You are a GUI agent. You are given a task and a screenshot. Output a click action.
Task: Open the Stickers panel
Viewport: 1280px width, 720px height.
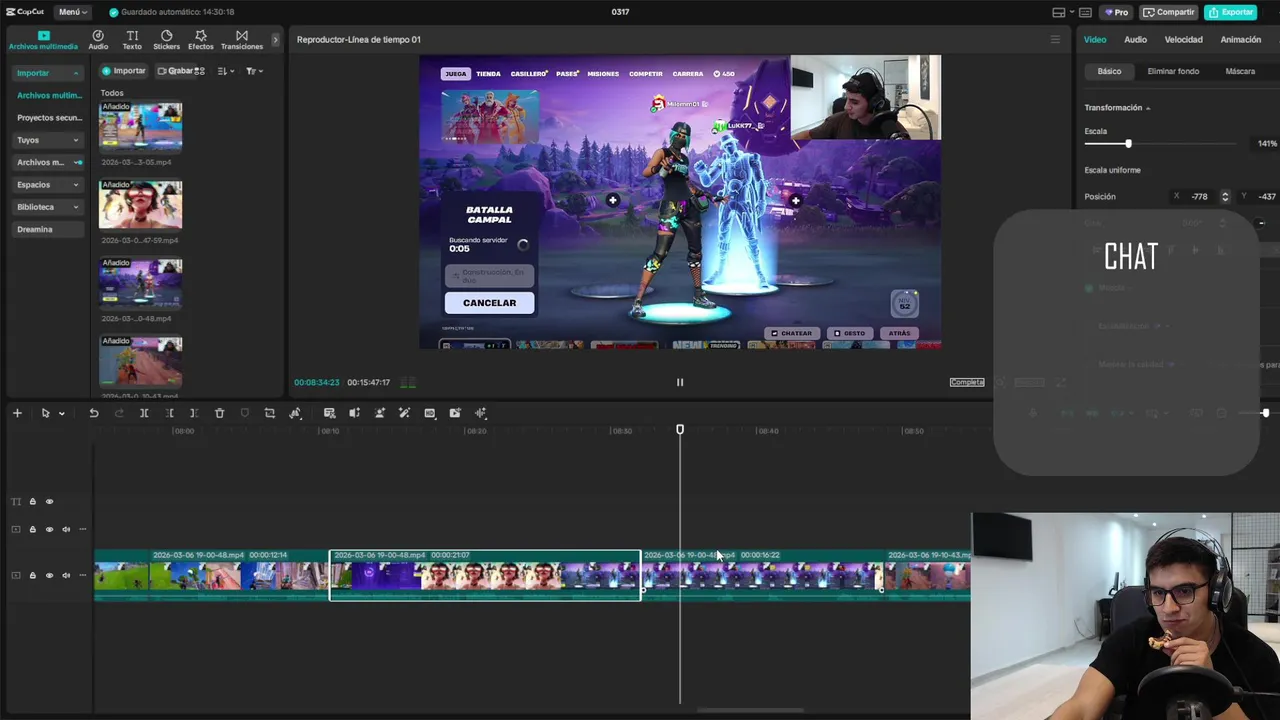click(166, 40)
